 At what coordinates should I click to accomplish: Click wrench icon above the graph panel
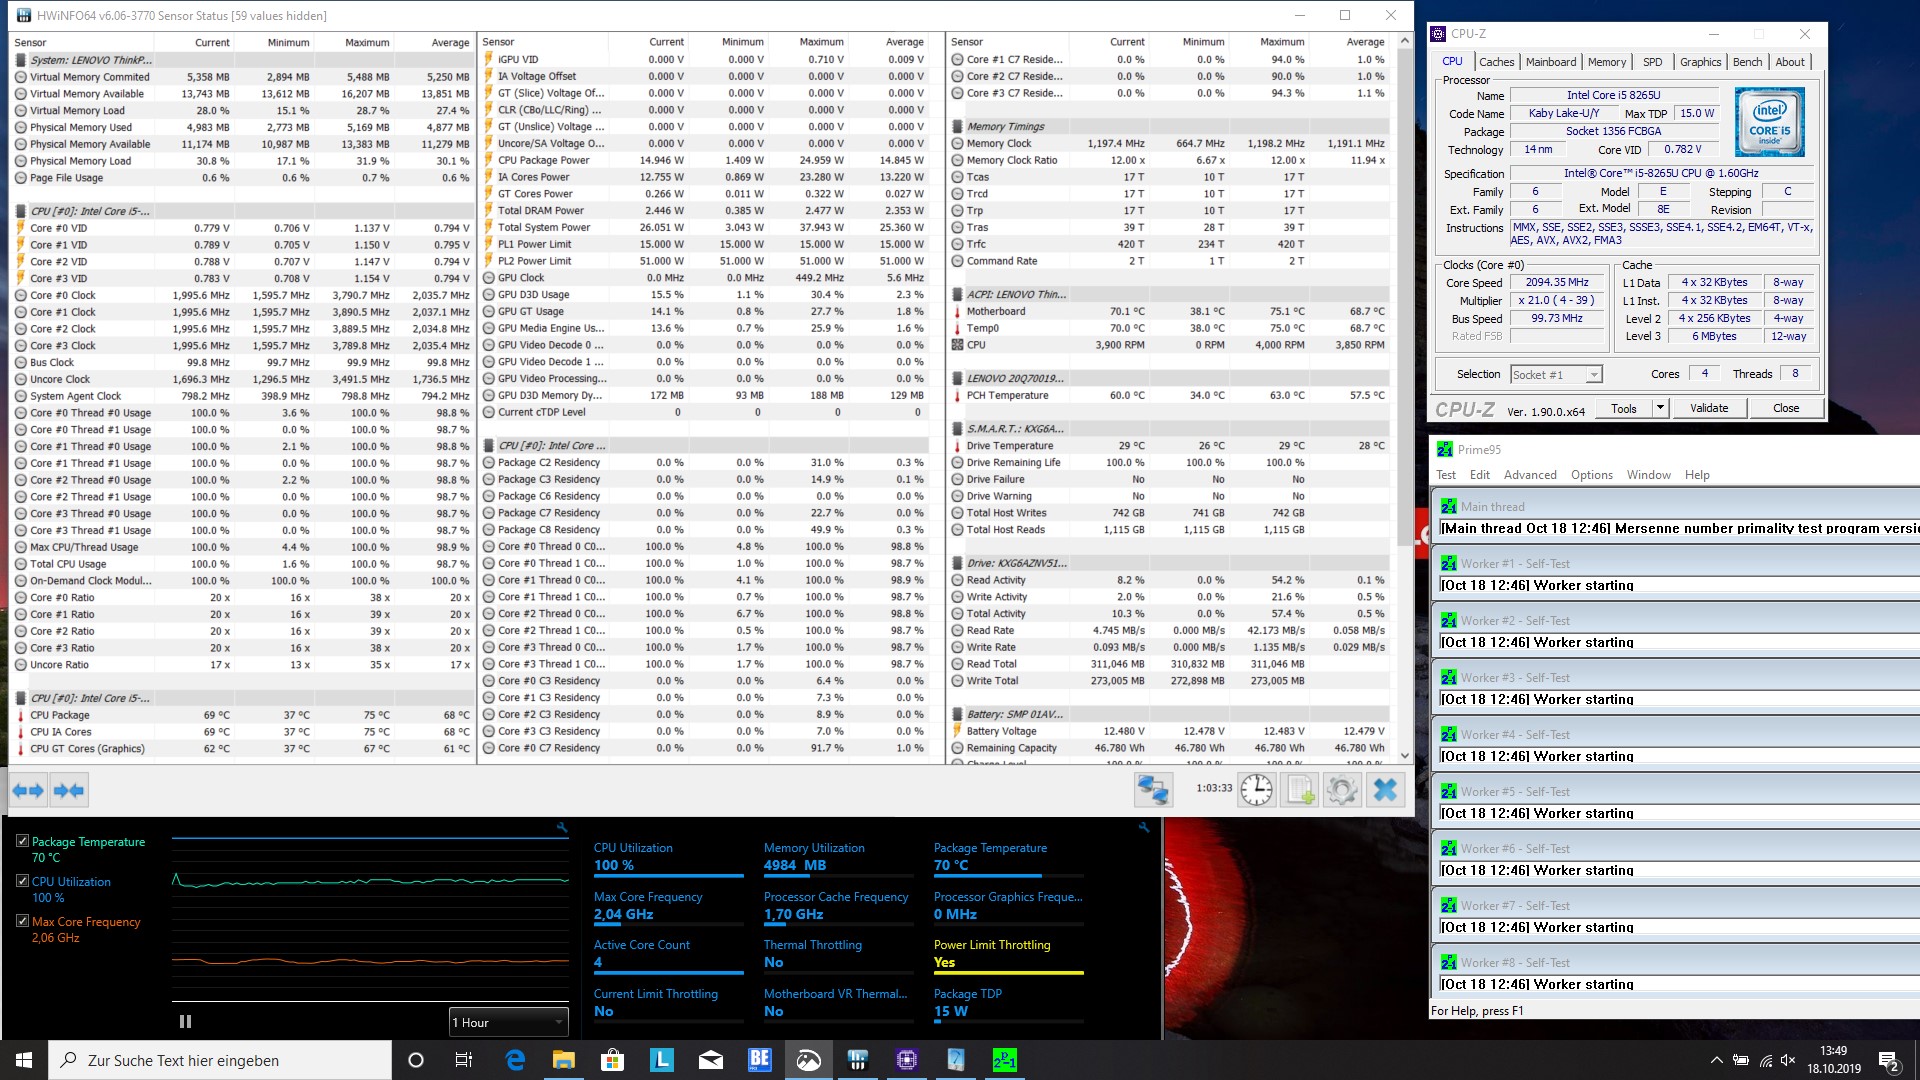[562, 828]
